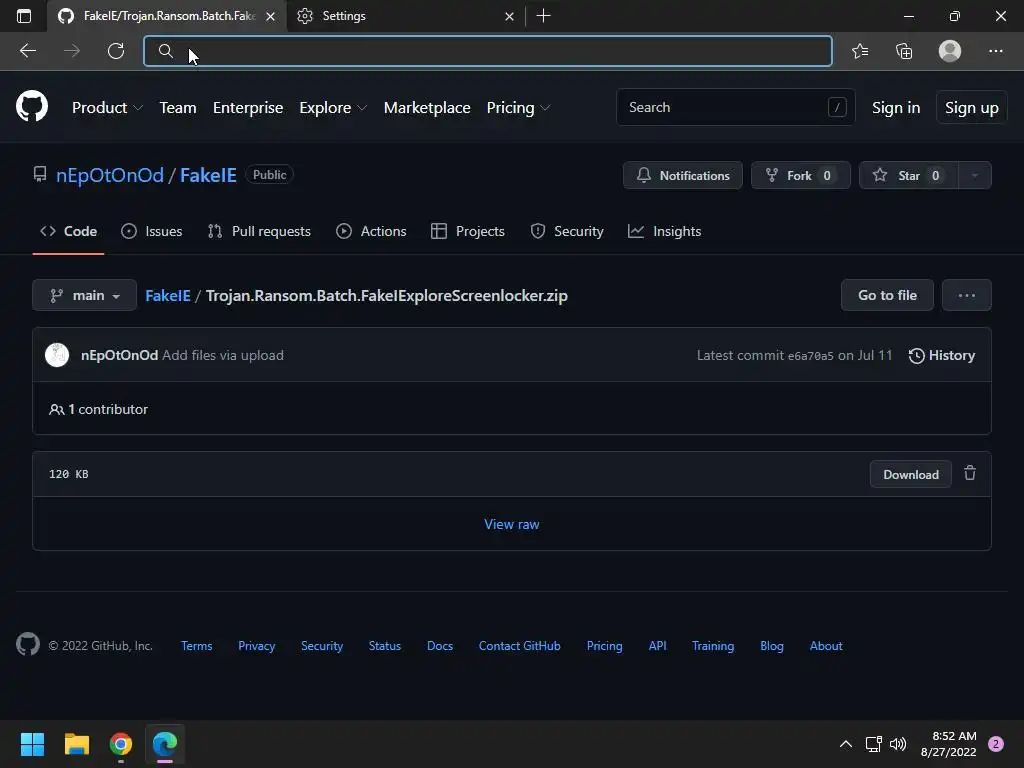Image resolution: width=1024 pixels, height=768 pixels.
Task: Open commit e6a70a5
Action: tap(810, 356)
